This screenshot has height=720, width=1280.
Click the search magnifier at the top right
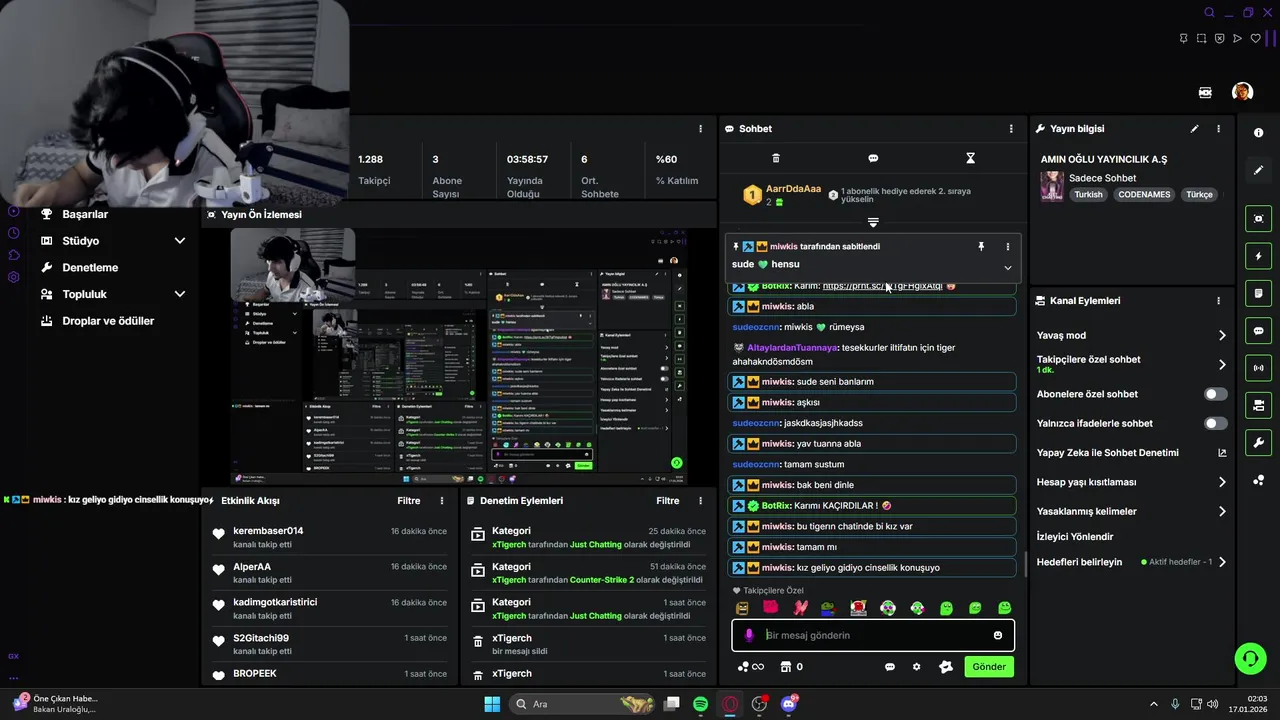[x=1209, y=13]
